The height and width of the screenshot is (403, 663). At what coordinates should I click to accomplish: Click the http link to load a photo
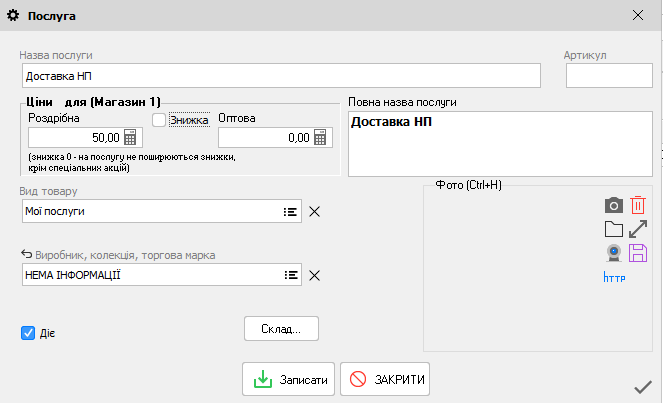614,277
